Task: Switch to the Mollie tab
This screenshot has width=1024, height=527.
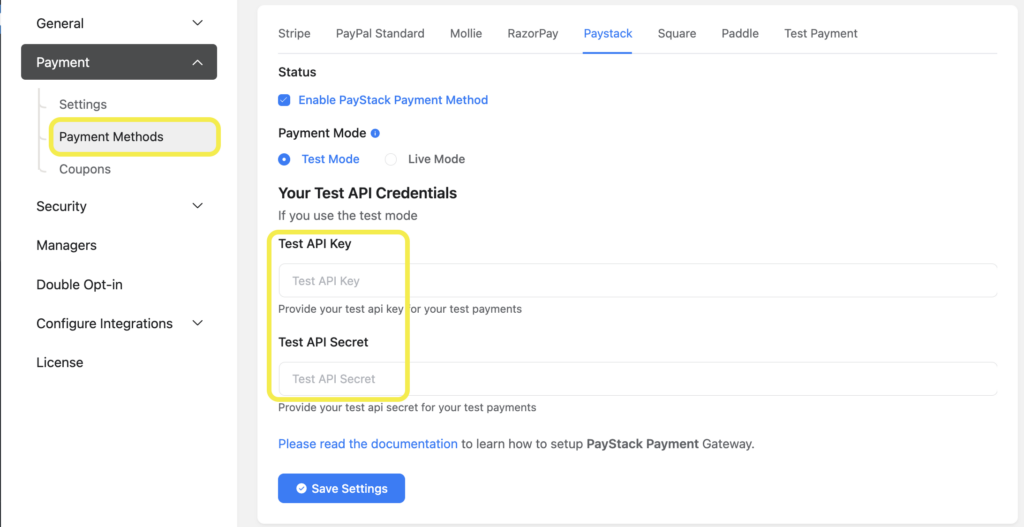Action: click(x=466, y=33)
